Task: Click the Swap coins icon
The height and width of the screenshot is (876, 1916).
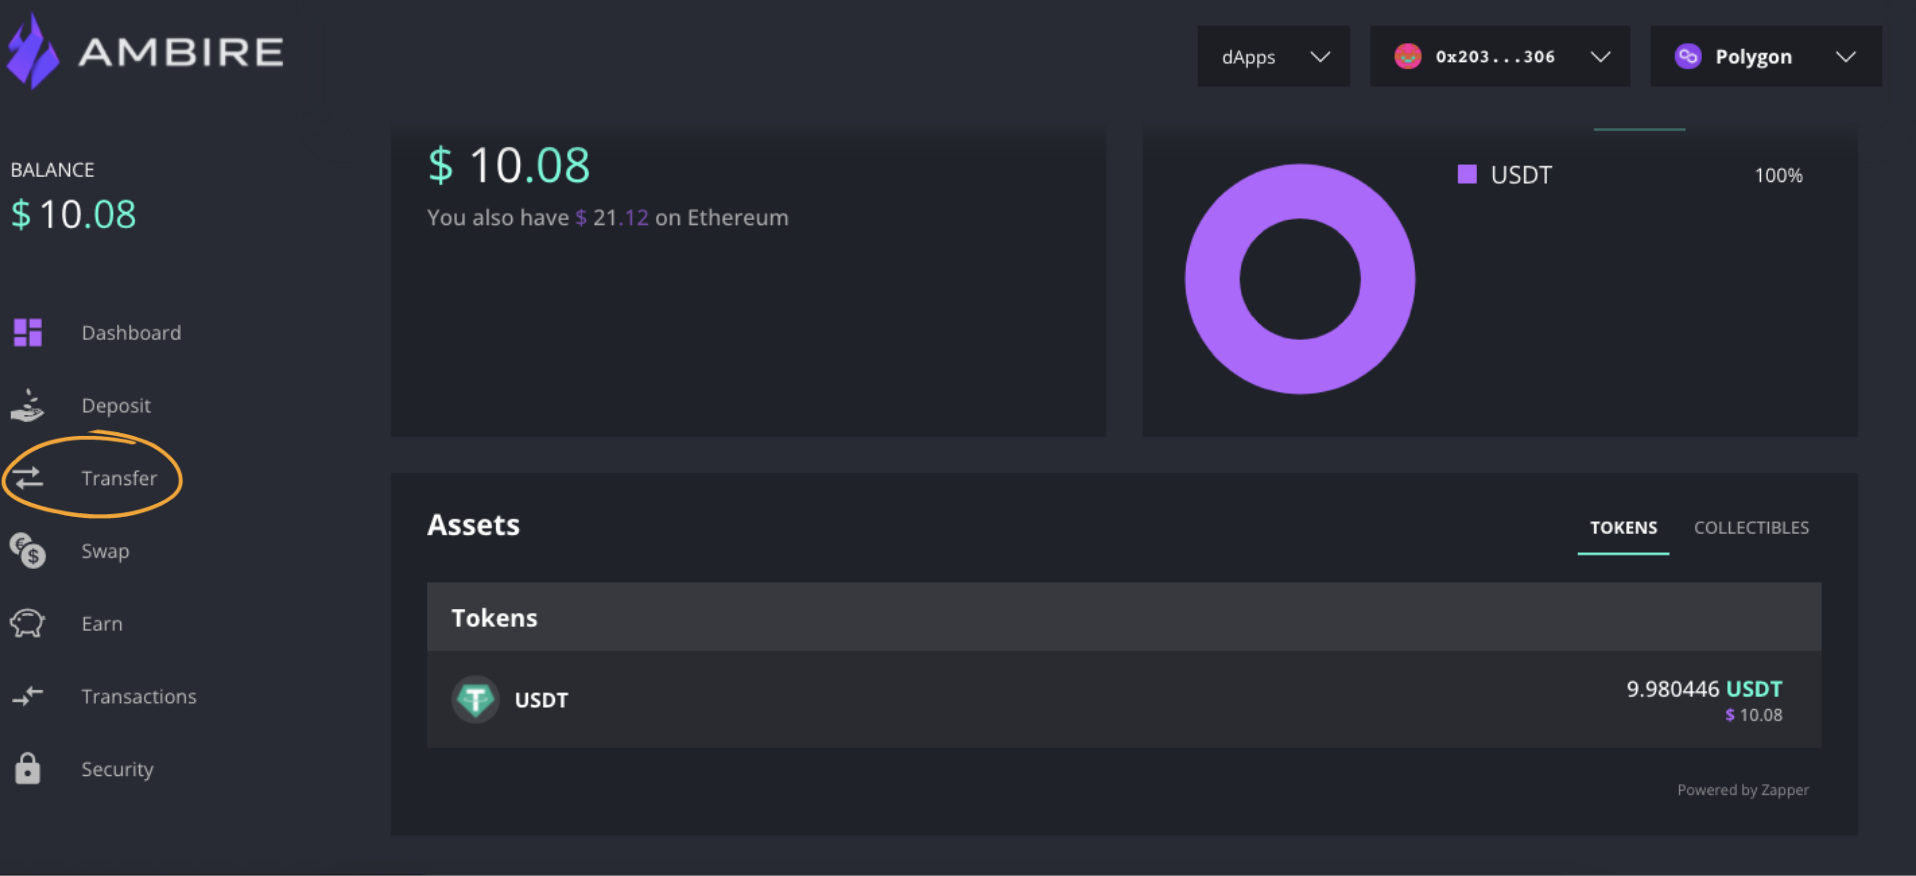Action: 28,550
